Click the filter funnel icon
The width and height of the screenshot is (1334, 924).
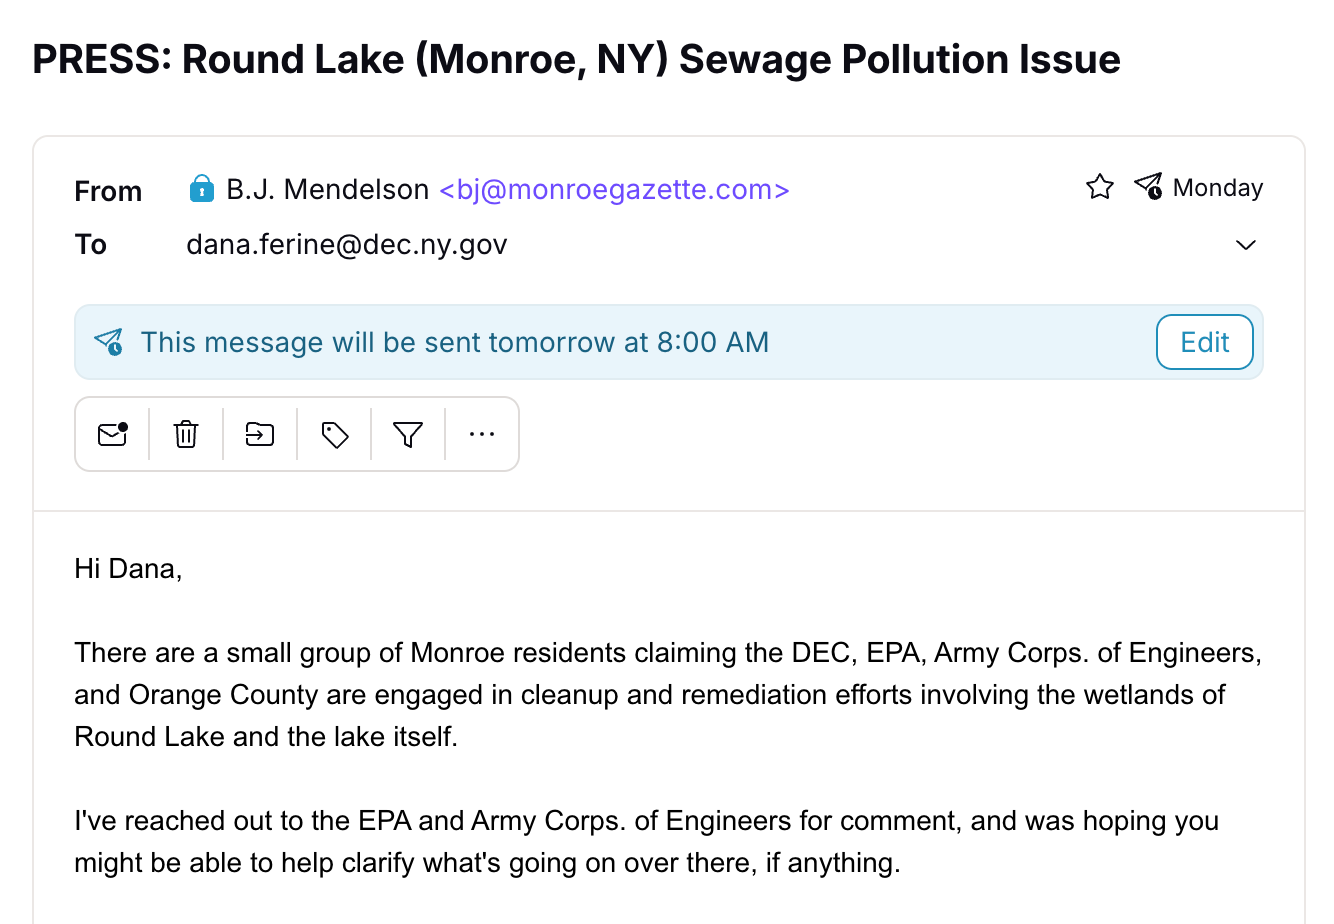point(408,434)
